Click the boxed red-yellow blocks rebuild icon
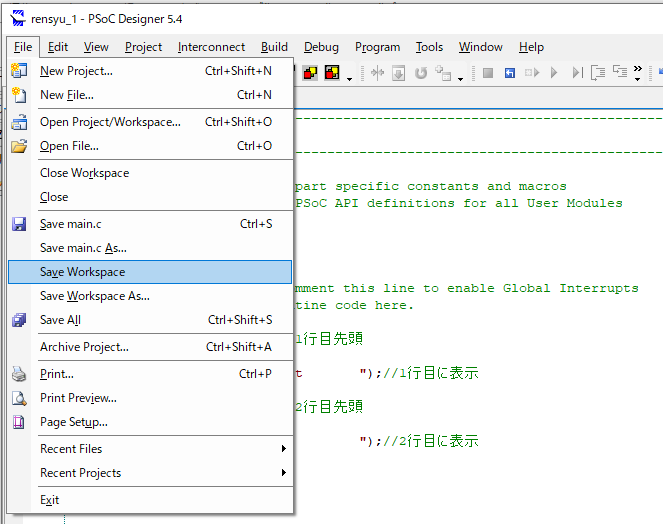The width and height of the screenshot is (663, 524). [332, 73]
